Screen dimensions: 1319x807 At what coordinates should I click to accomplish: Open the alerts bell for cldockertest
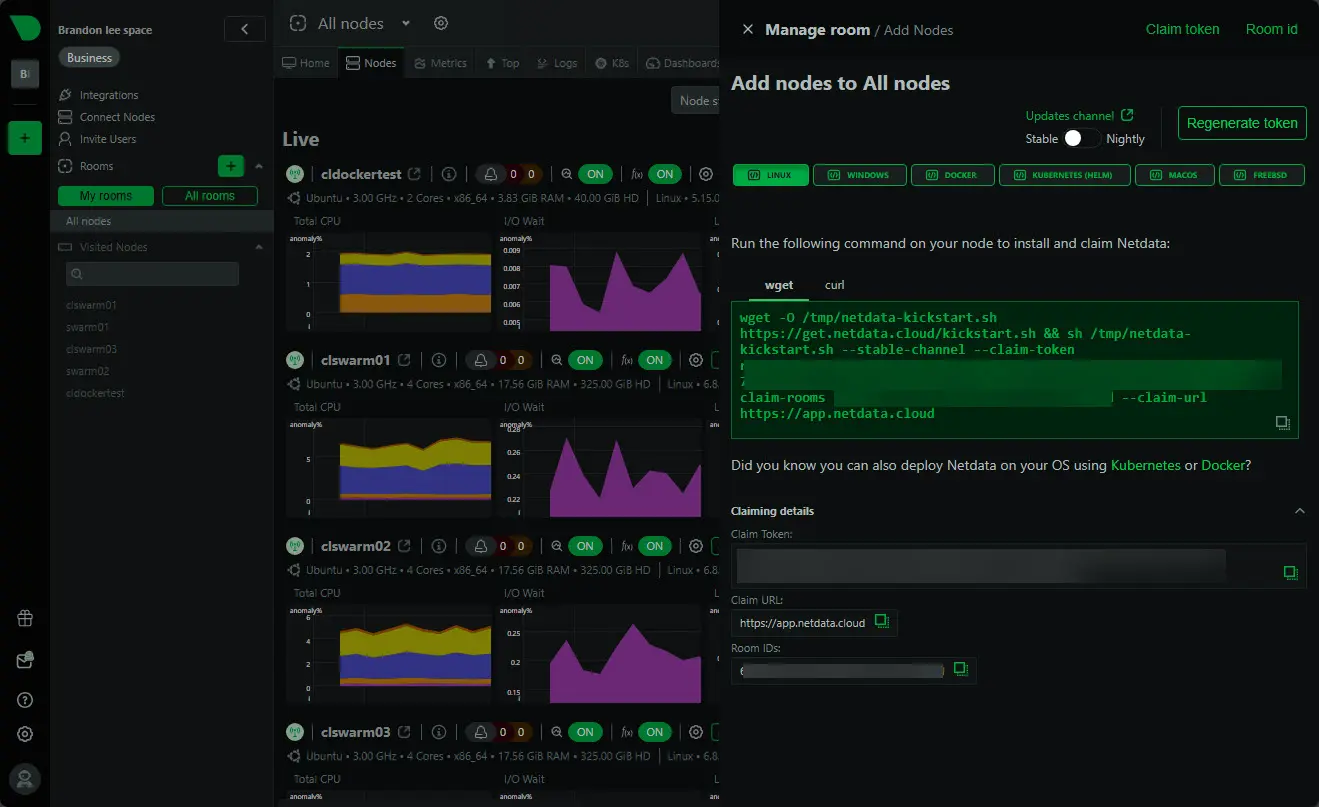[x=491, y=174]
